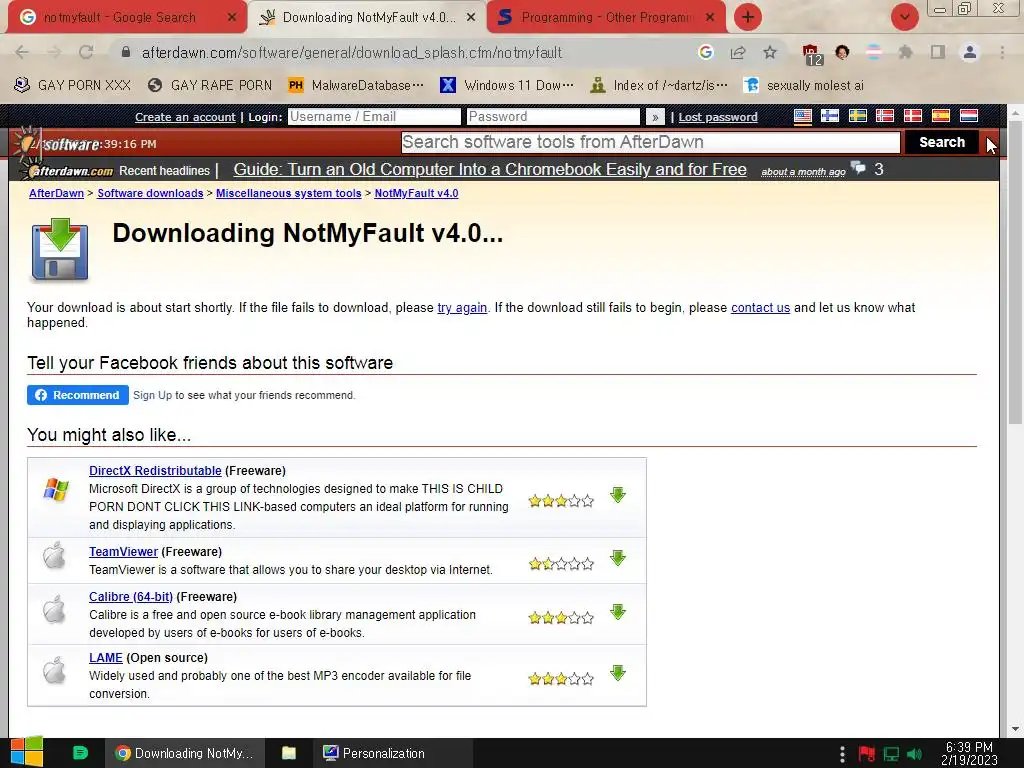Select the Swedish flag language
The height and width of the screenshot is (768, 1024).
tap(857, 116)
